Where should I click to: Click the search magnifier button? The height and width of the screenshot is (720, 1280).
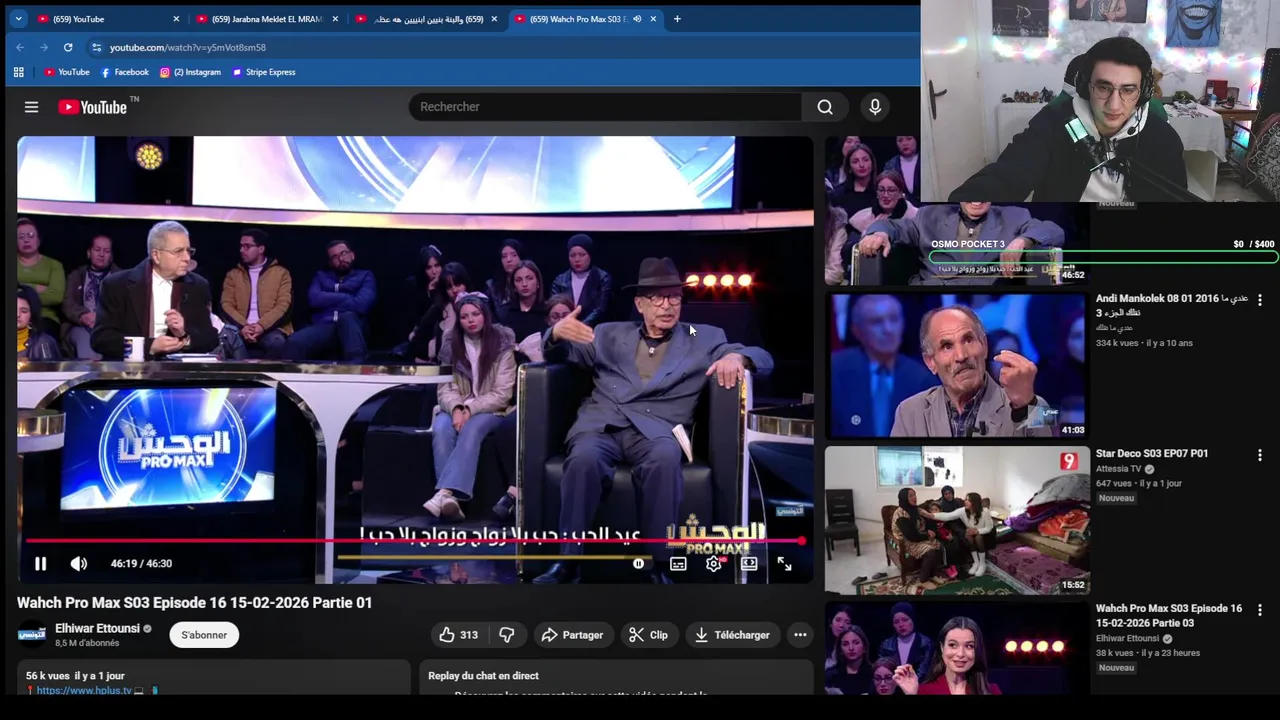point(825,107)
